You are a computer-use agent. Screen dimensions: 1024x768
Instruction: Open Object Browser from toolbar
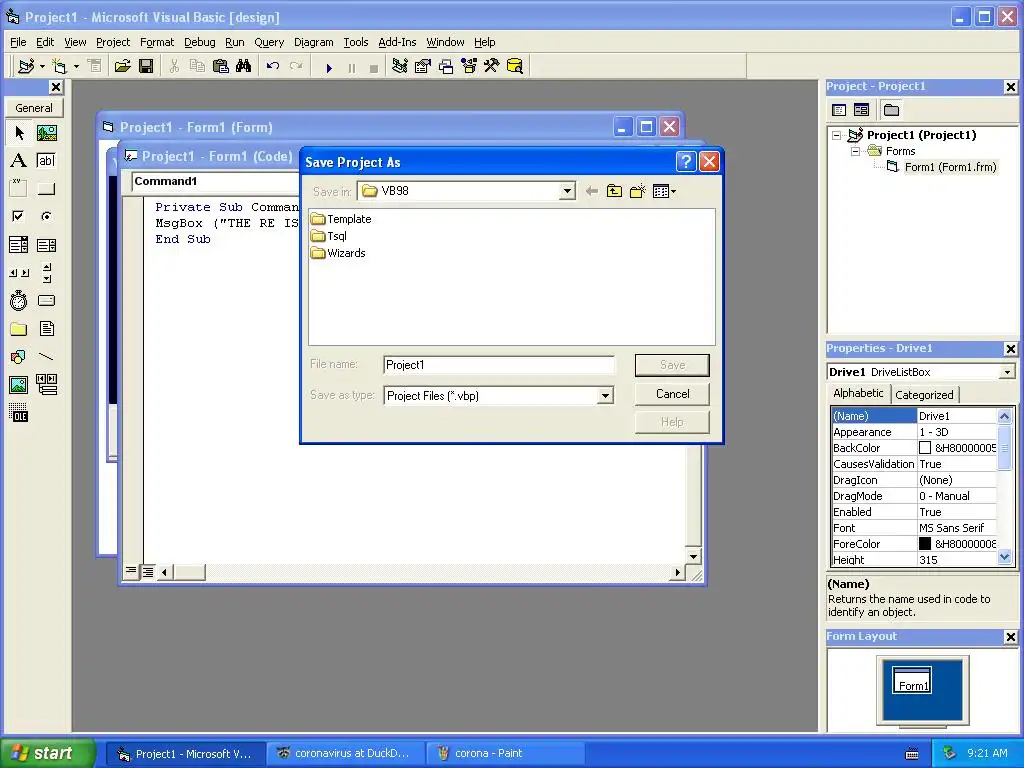(x=469, y=66)
